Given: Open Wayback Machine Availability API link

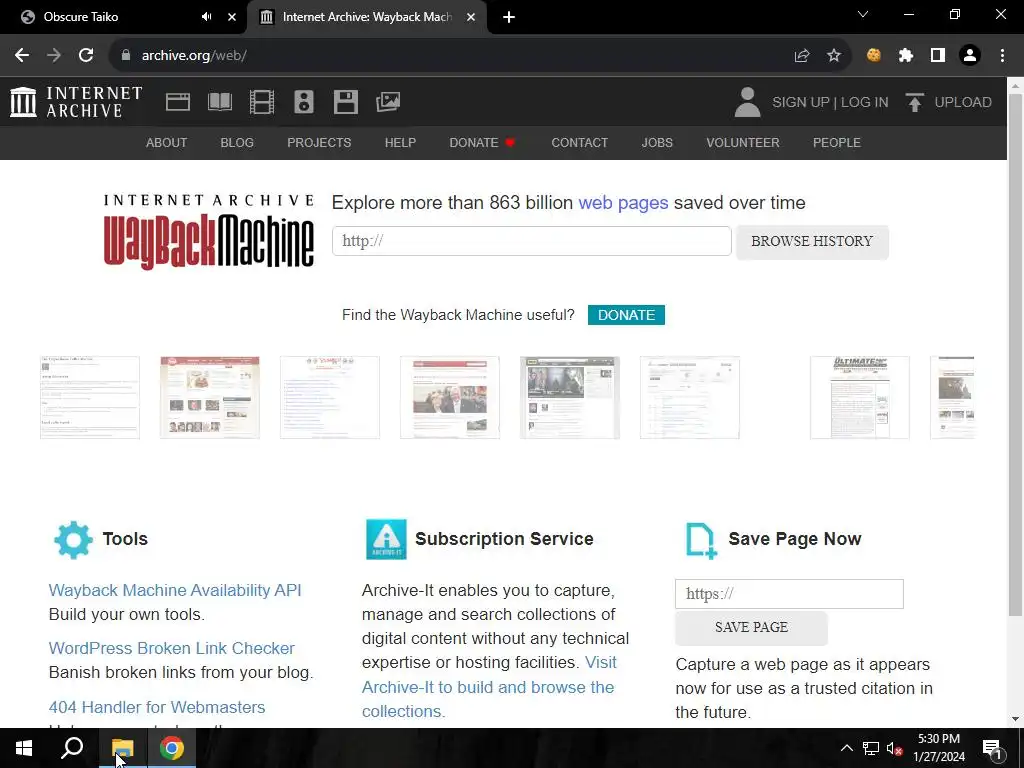Looking at the screenshot, I should [175, 590].
